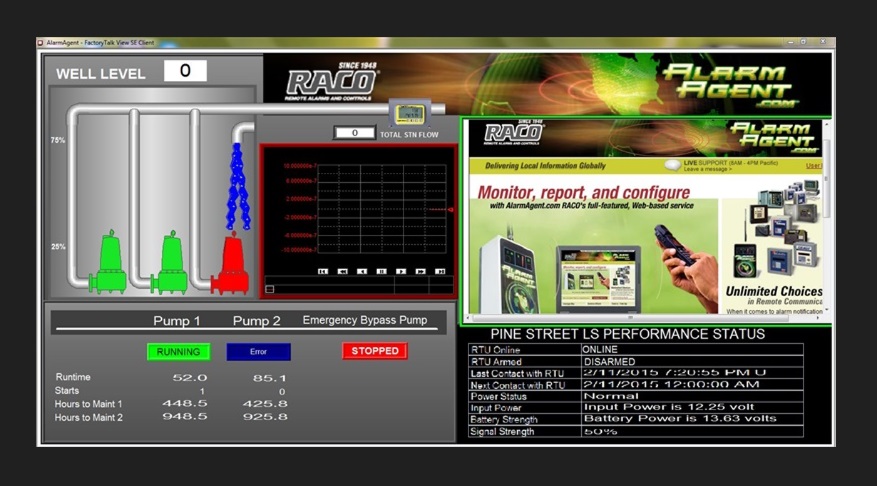Select the second green pump graphic
The image size is (877, 486).
170,262
